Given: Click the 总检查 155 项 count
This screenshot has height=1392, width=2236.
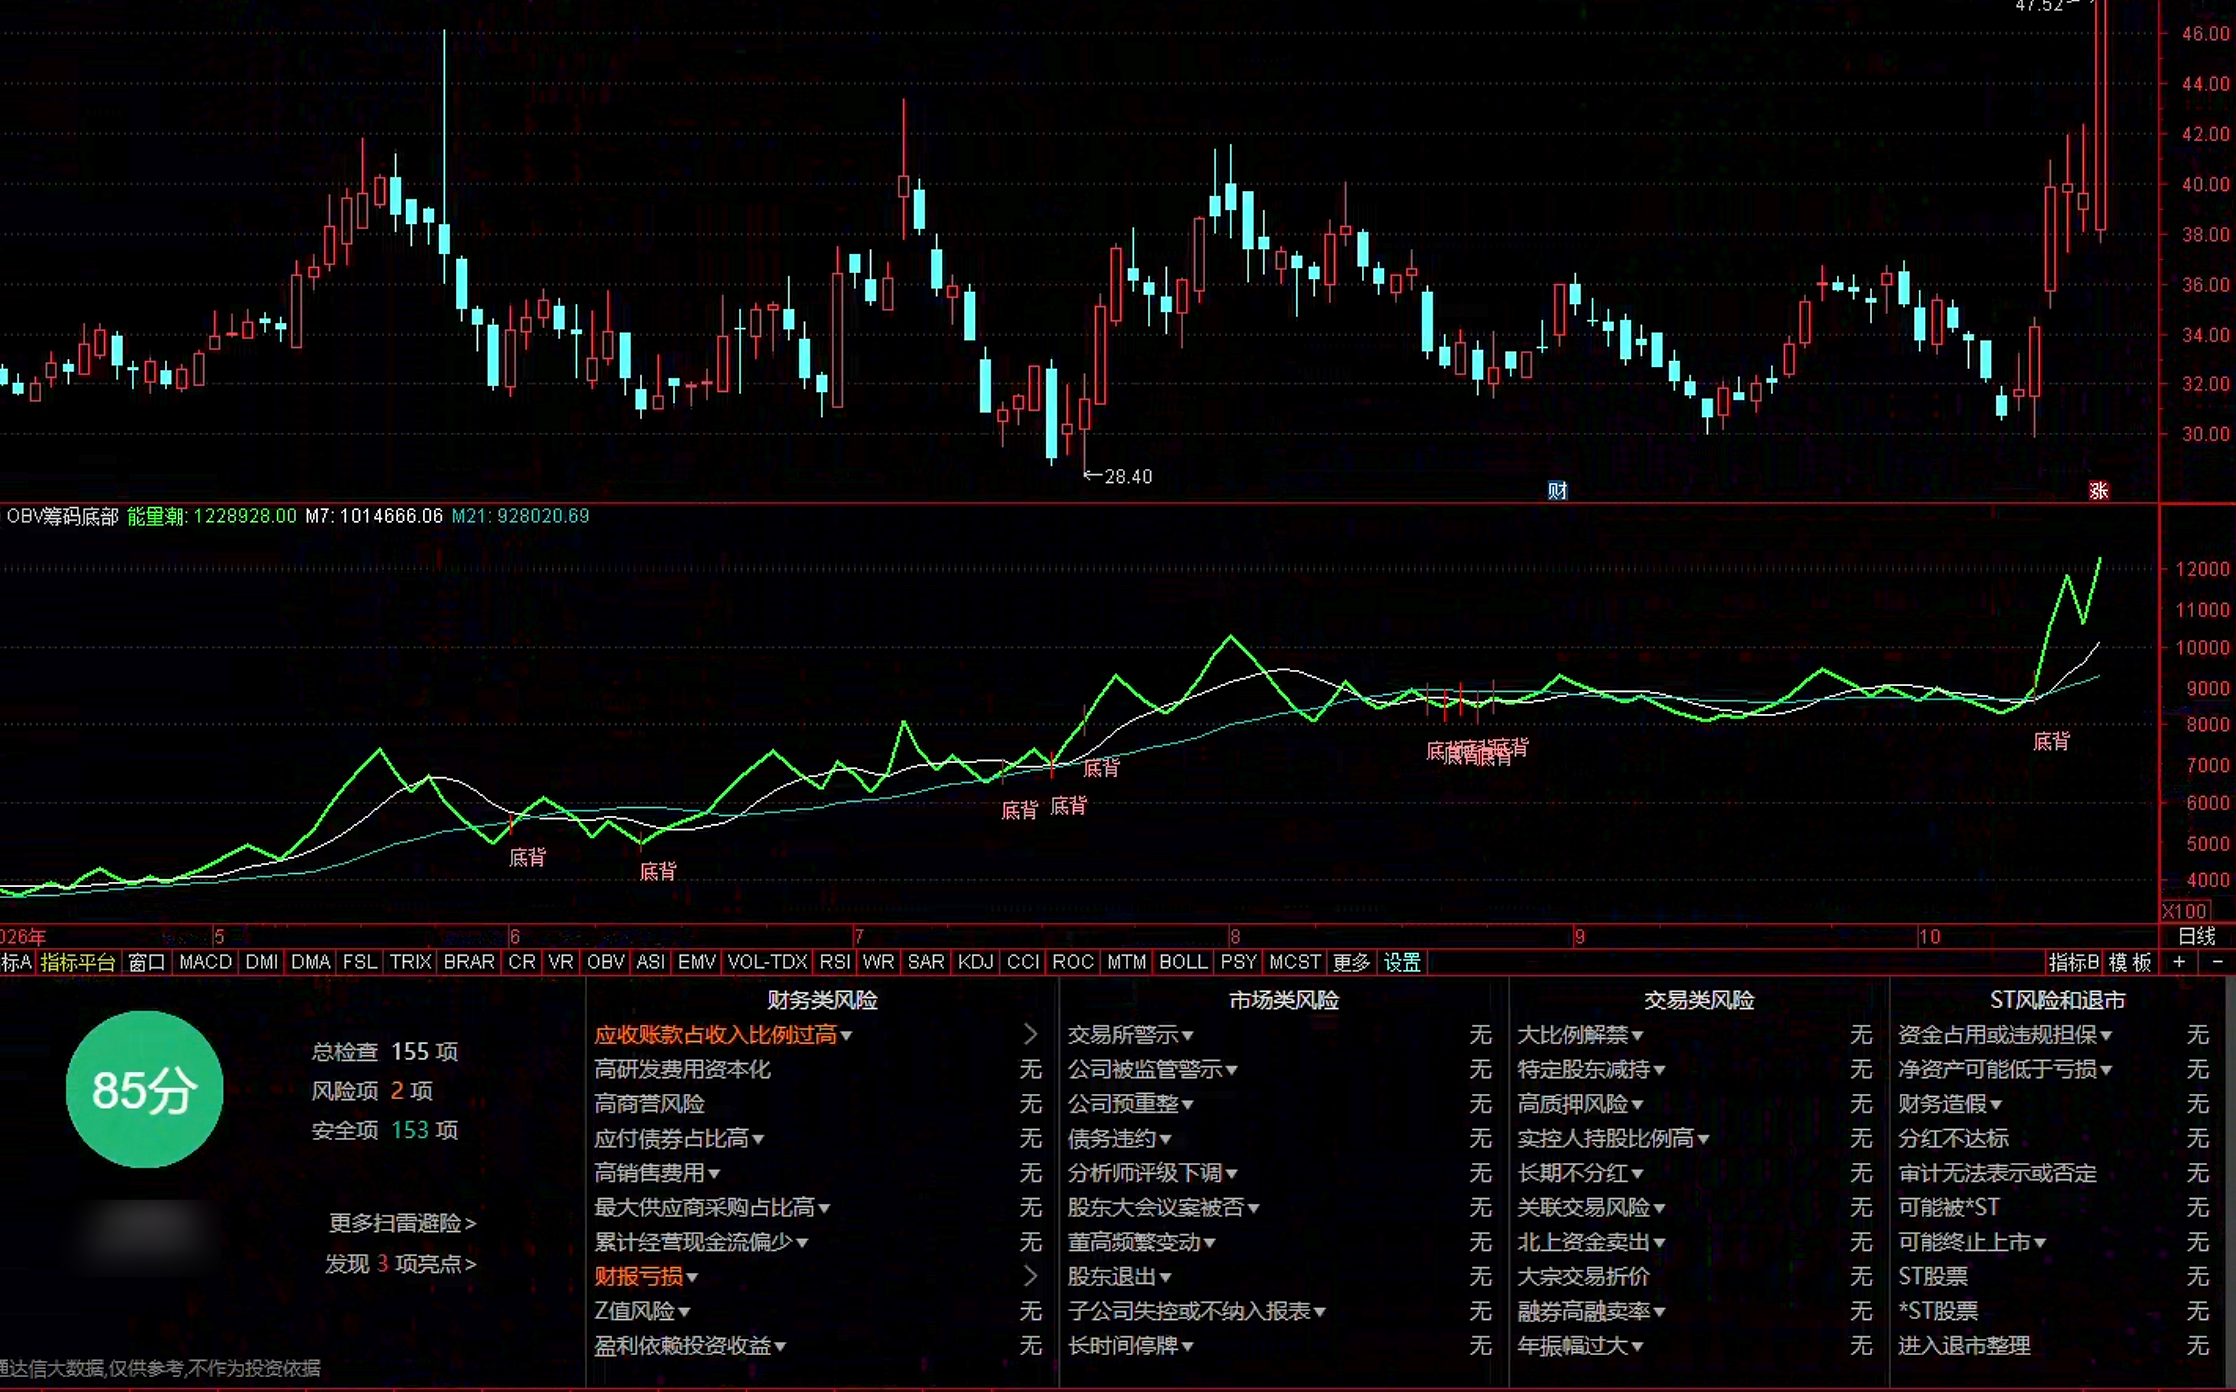Looking at the screenshot, I should click(x=385, y=1051).
